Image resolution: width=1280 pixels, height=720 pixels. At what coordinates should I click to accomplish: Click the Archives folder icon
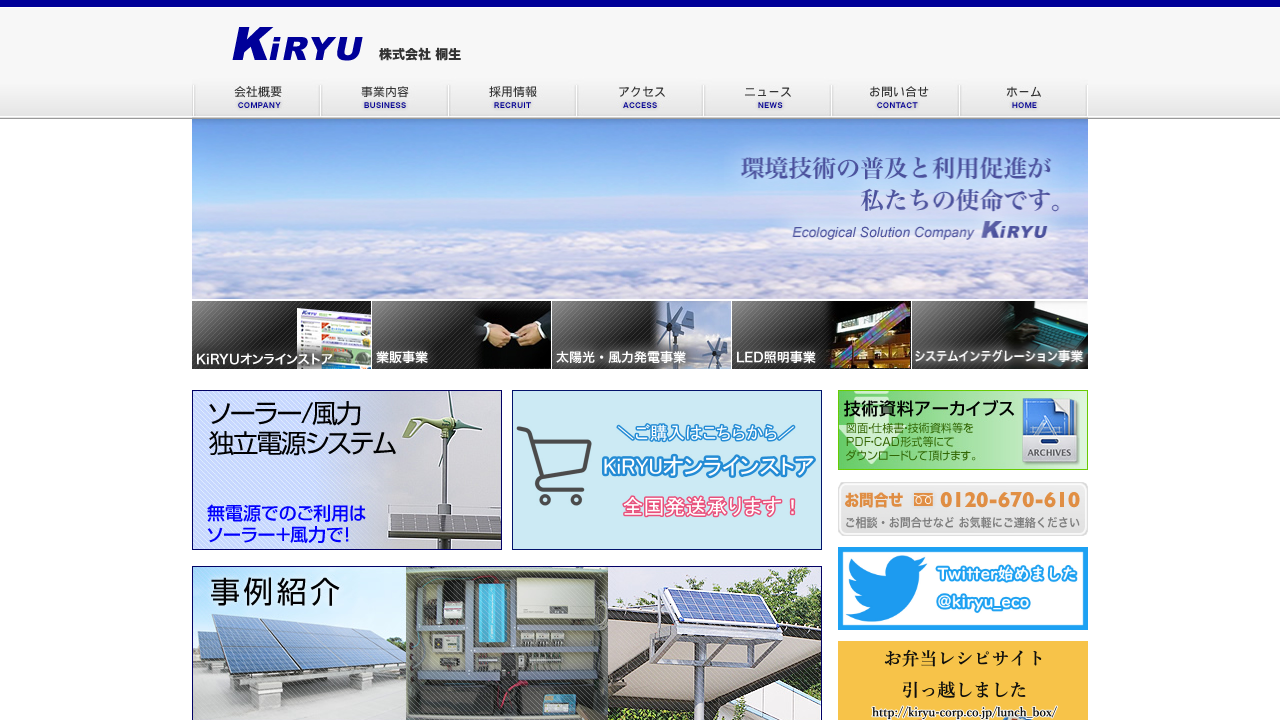1049,431
